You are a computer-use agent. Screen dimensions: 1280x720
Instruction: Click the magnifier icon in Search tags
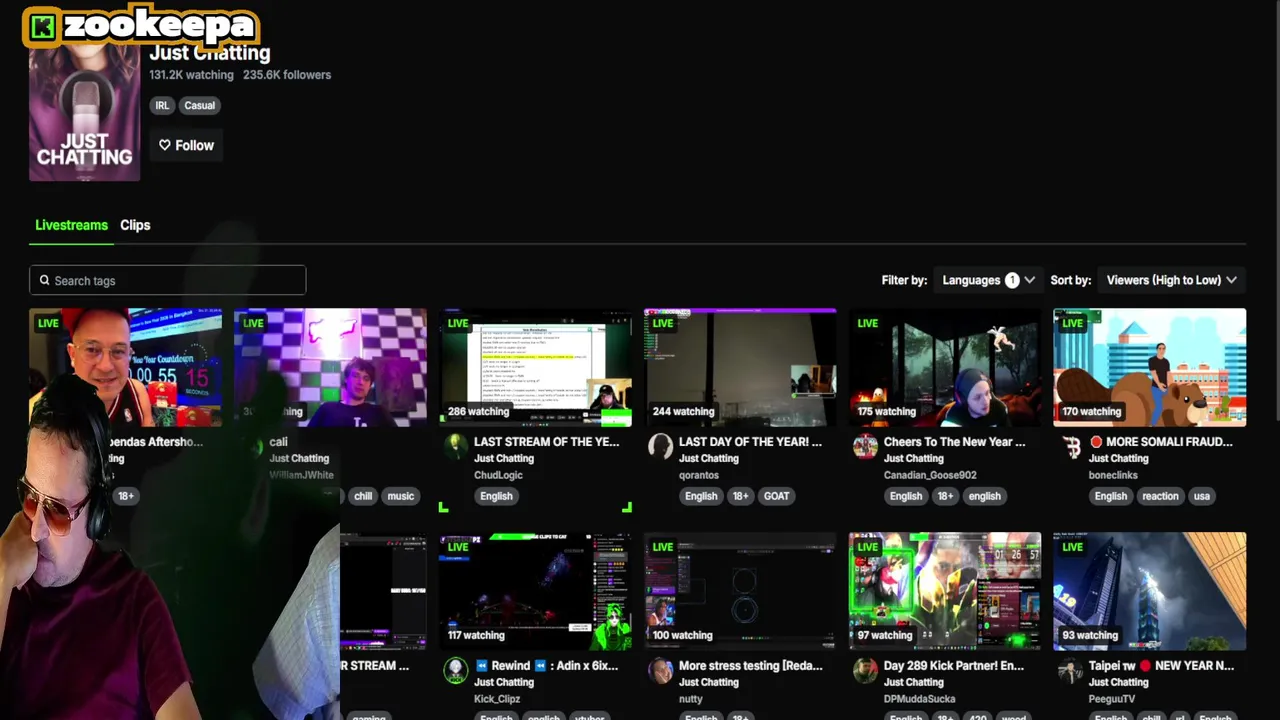44,280
